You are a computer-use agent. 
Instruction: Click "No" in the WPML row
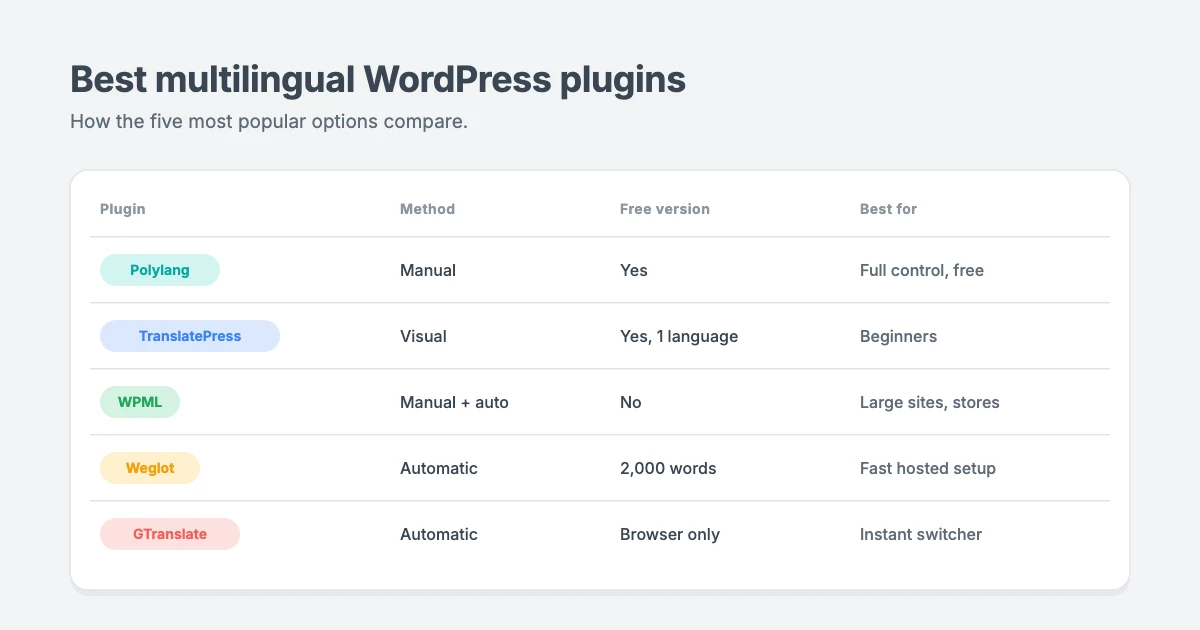pyautogui.click(x=631, y=402)
